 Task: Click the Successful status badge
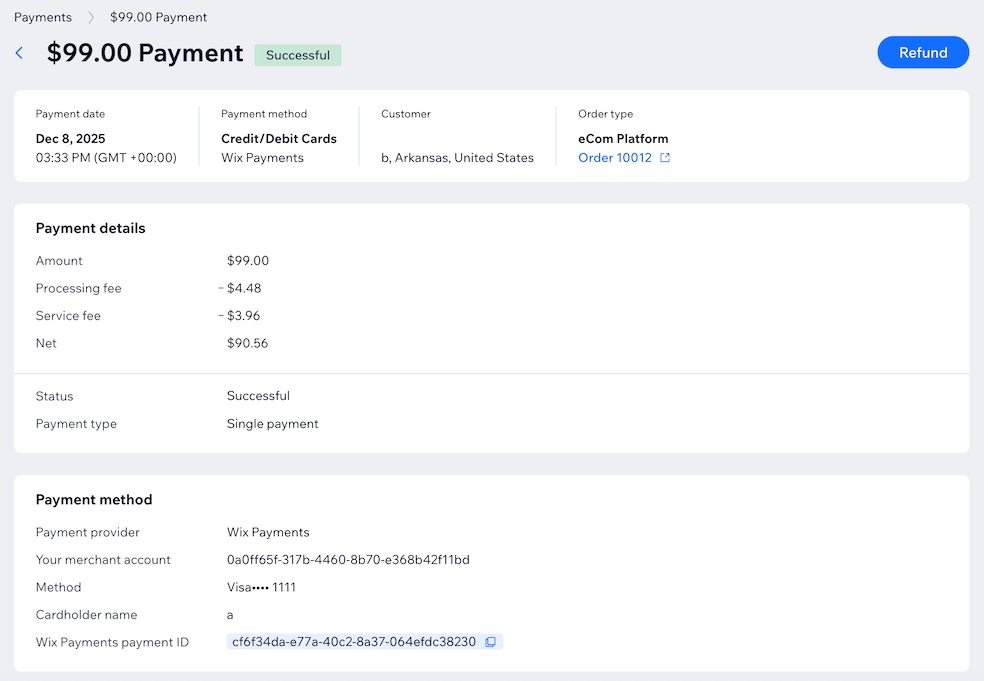tap(298, 56)
